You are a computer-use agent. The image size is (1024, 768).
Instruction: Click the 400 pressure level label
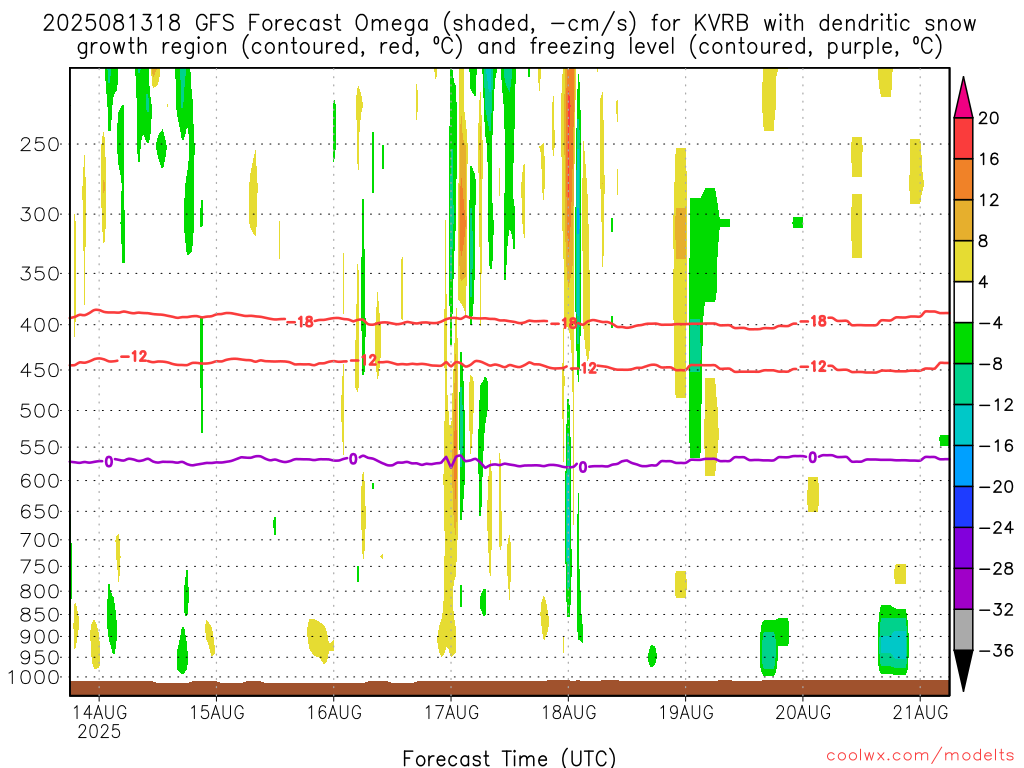pyautogui.click(x=40, y=325)
